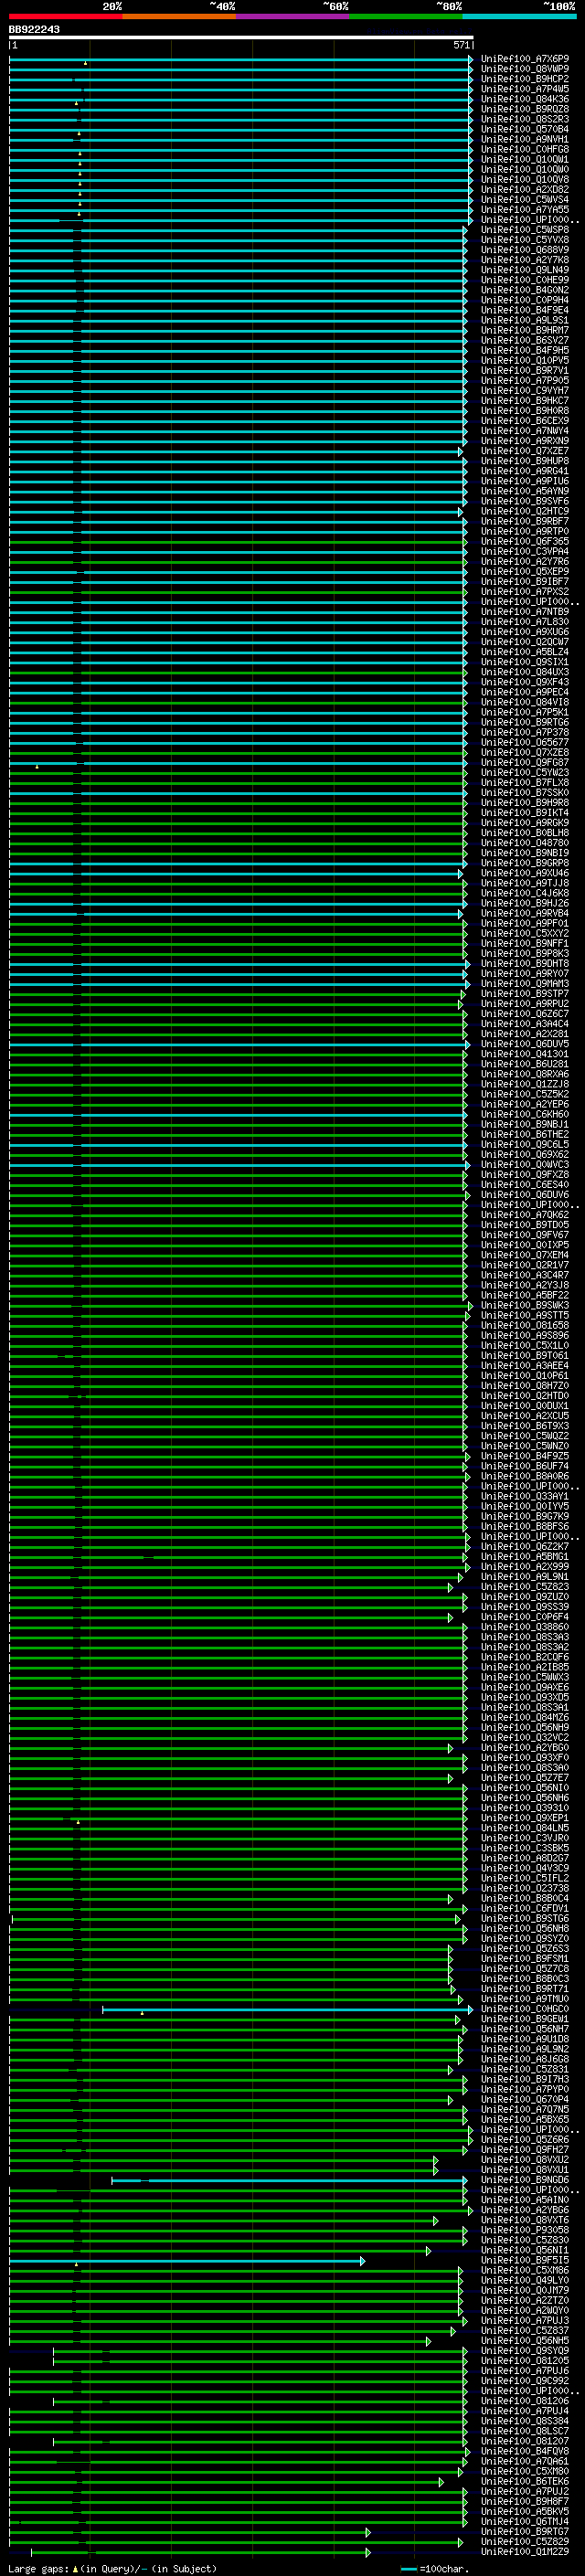Select the UniRef100_A5BKV5 label
Image resolution: width=585 pixels, height=2576 pixels.
pyautogui.click(x=524, y=2512)
